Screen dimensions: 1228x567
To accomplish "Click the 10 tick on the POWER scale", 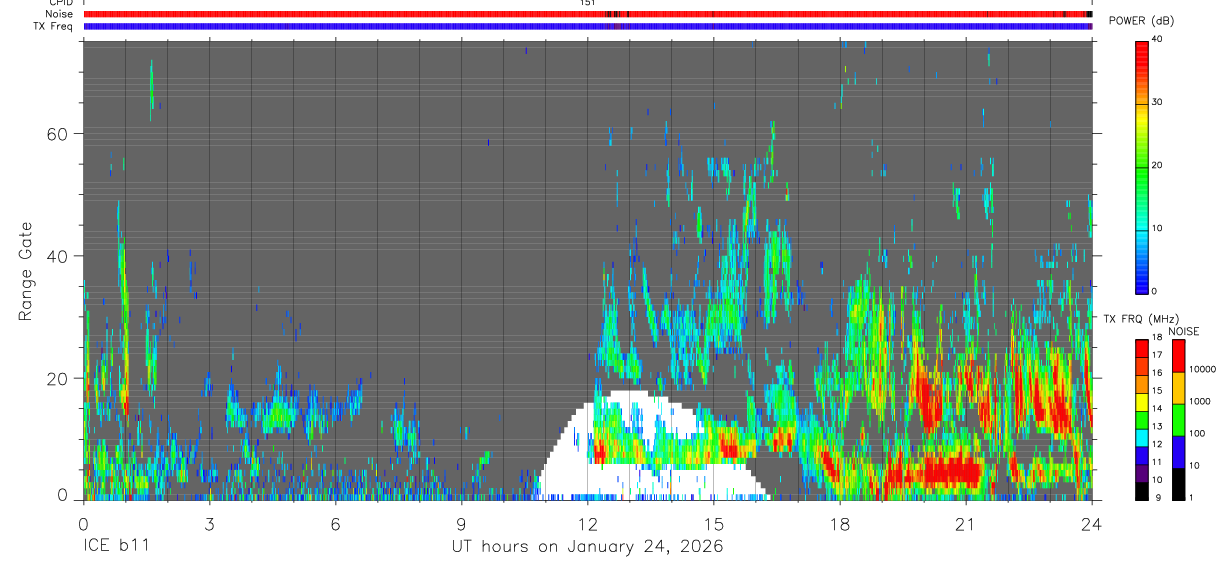I will 1157,228.
